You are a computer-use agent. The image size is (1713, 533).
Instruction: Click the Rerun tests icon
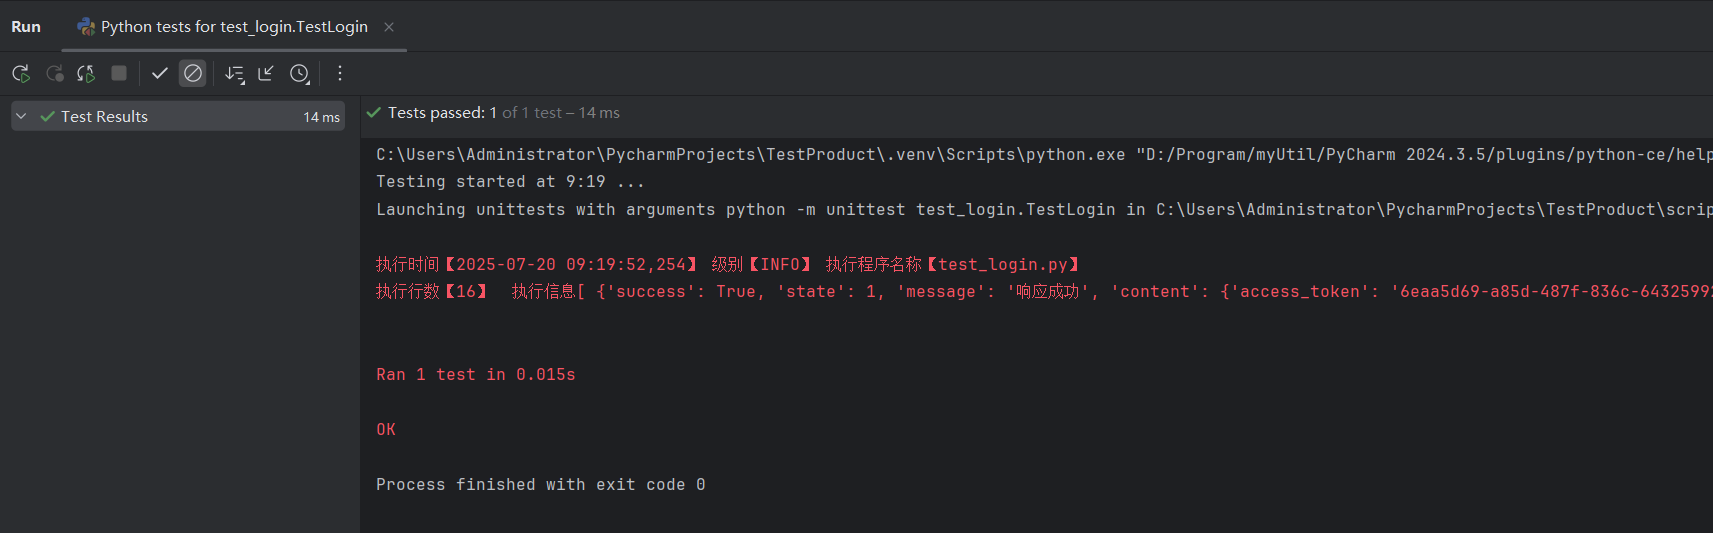pos(20,73)
